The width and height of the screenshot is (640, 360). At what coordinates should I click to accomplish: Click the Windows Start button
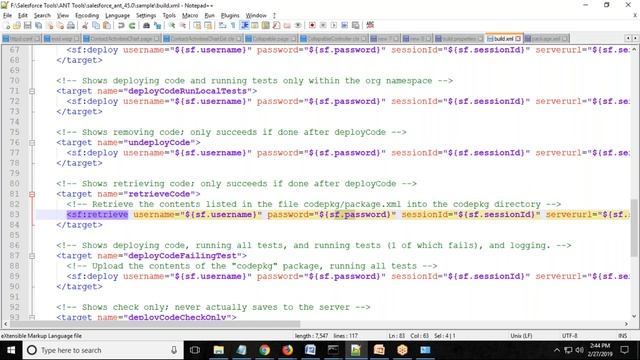point(11,350)
